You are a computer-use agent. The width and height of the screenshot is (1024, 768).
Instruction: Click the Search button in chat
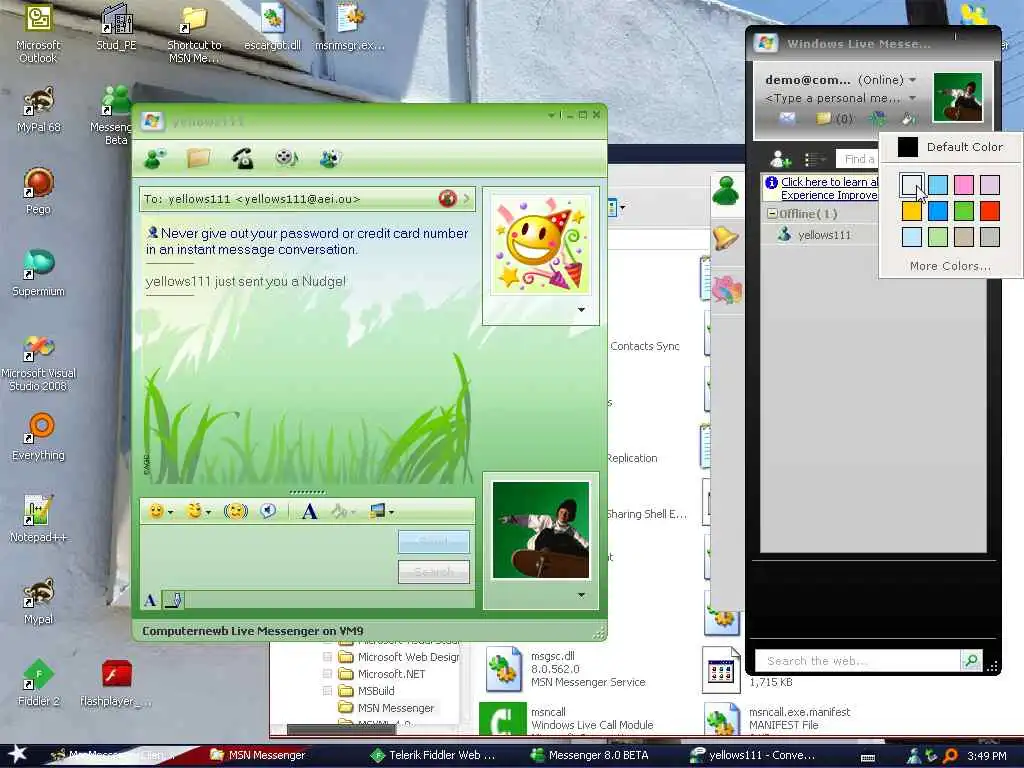(434, 571)
